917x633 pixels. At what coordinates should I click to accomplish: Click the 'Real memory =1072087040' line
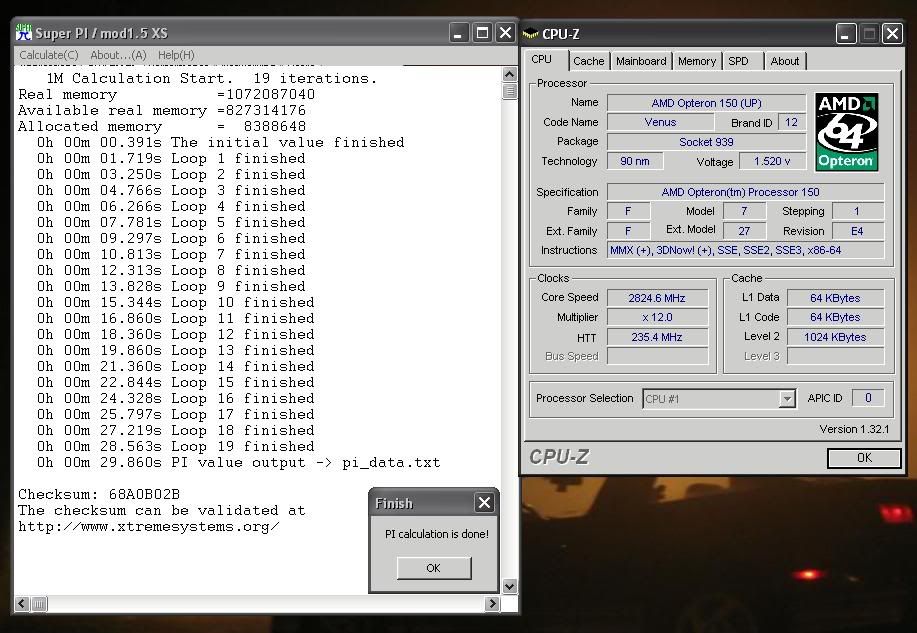point(166,94)
